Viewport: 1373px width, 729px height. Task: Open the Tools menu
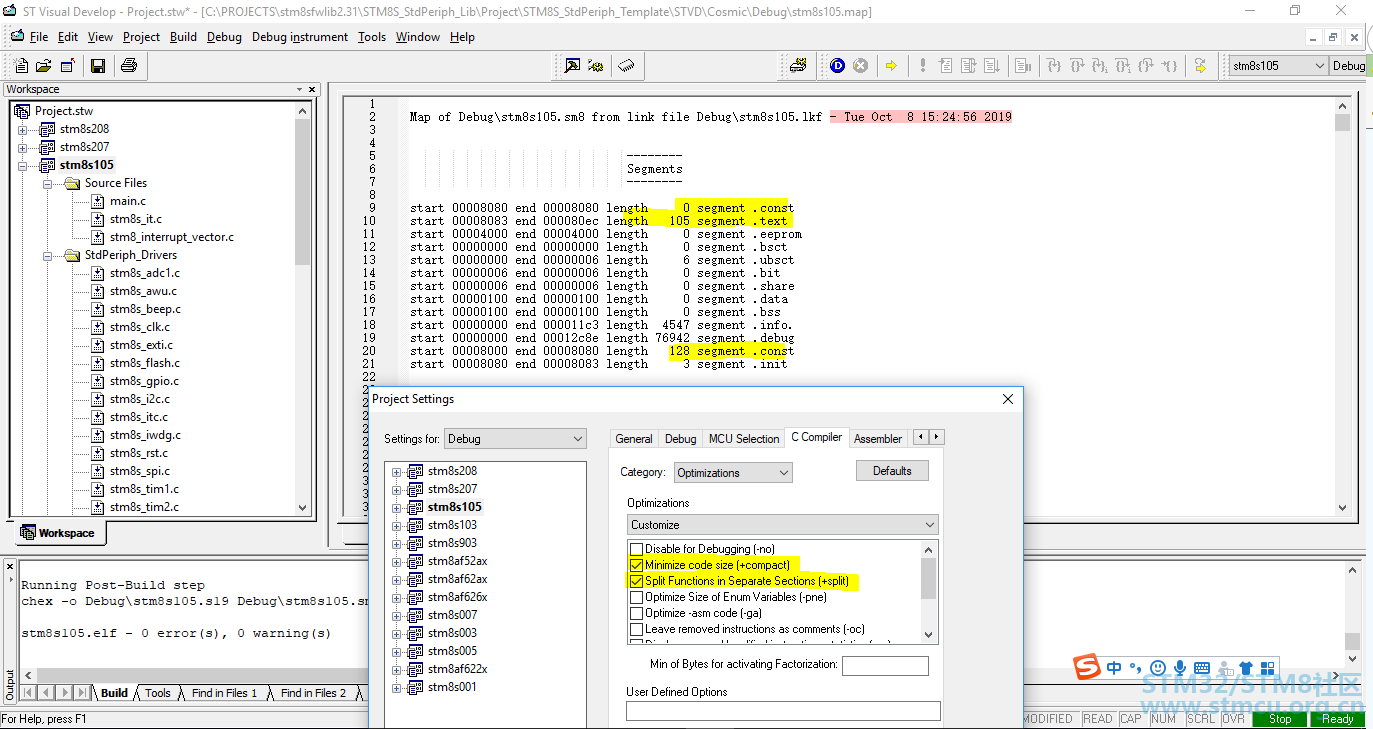pos(372,37)
